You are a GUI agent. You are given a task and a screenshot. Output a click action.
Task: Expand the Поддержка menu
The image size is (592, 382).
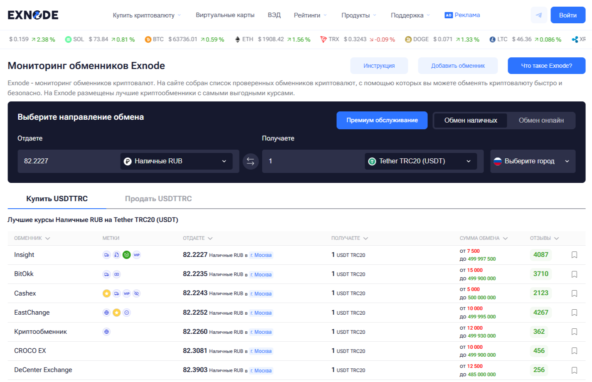tap(410, 15)
